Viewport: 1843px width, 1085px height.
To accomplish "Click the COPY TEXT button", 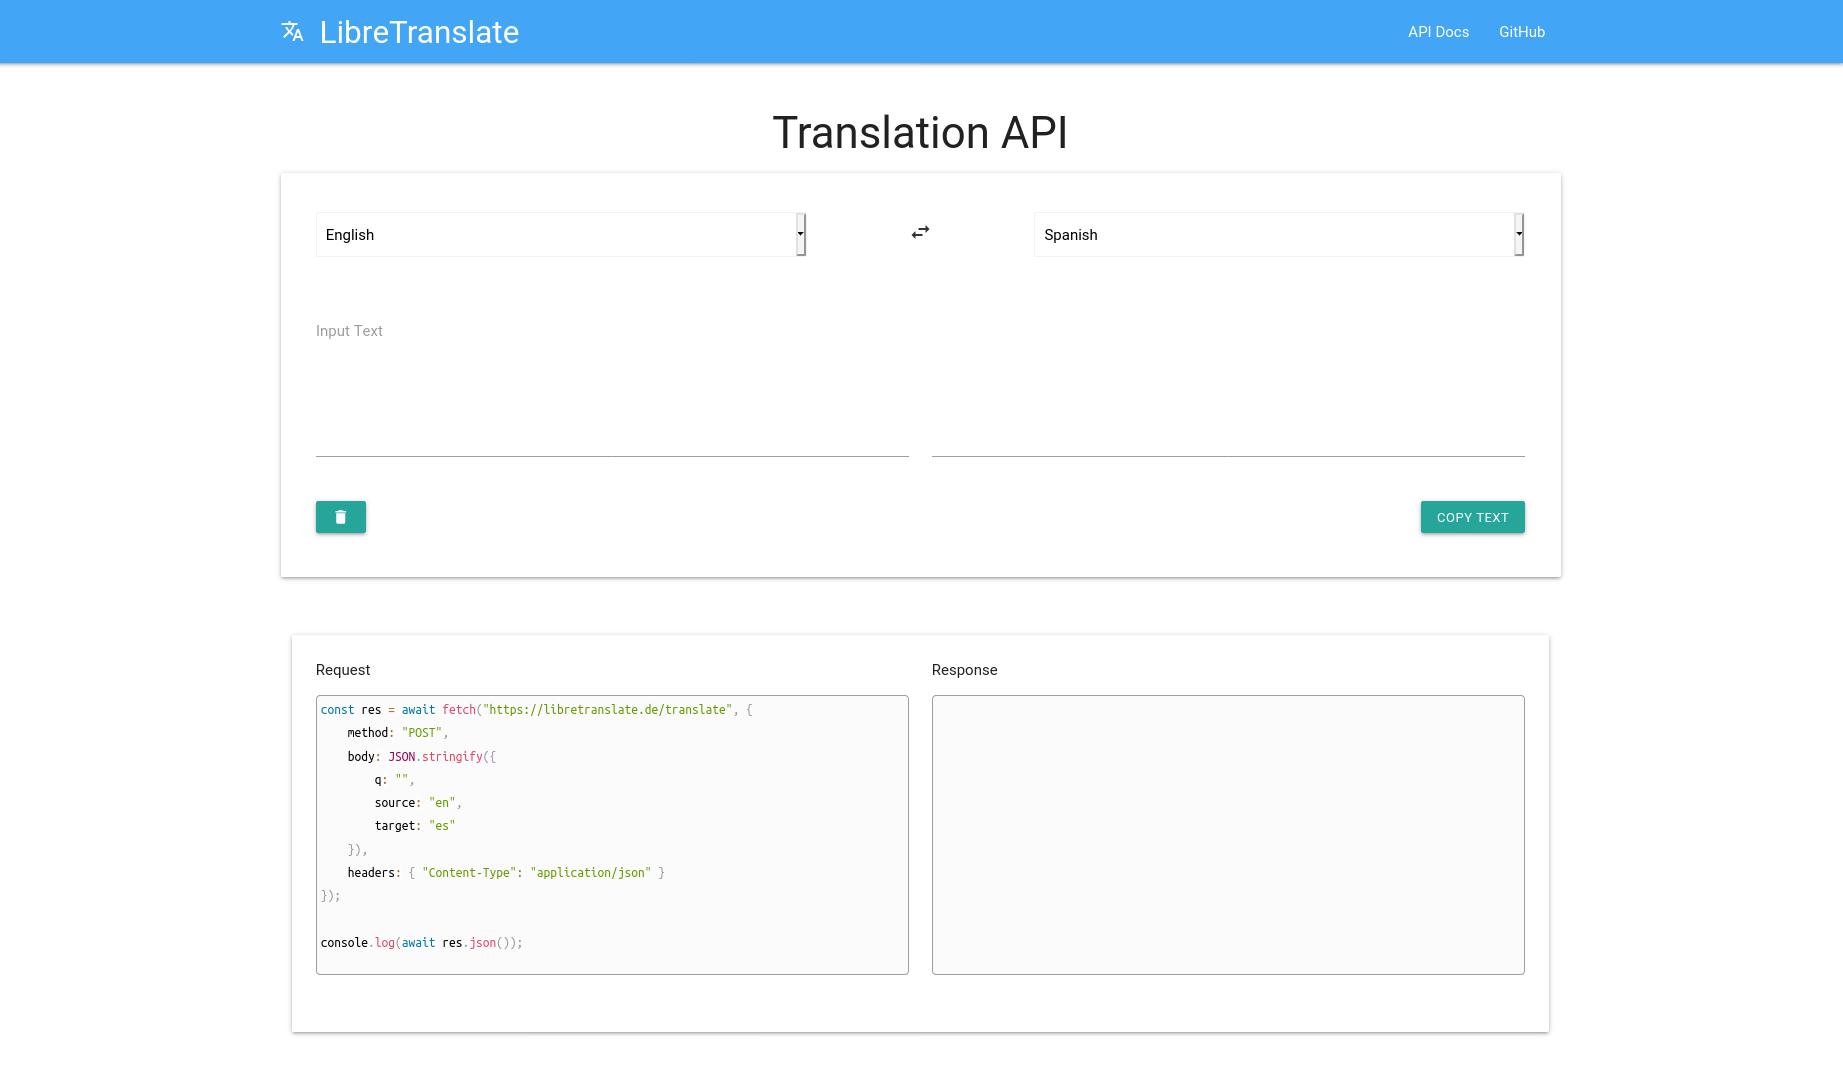I will (1472, 517).
